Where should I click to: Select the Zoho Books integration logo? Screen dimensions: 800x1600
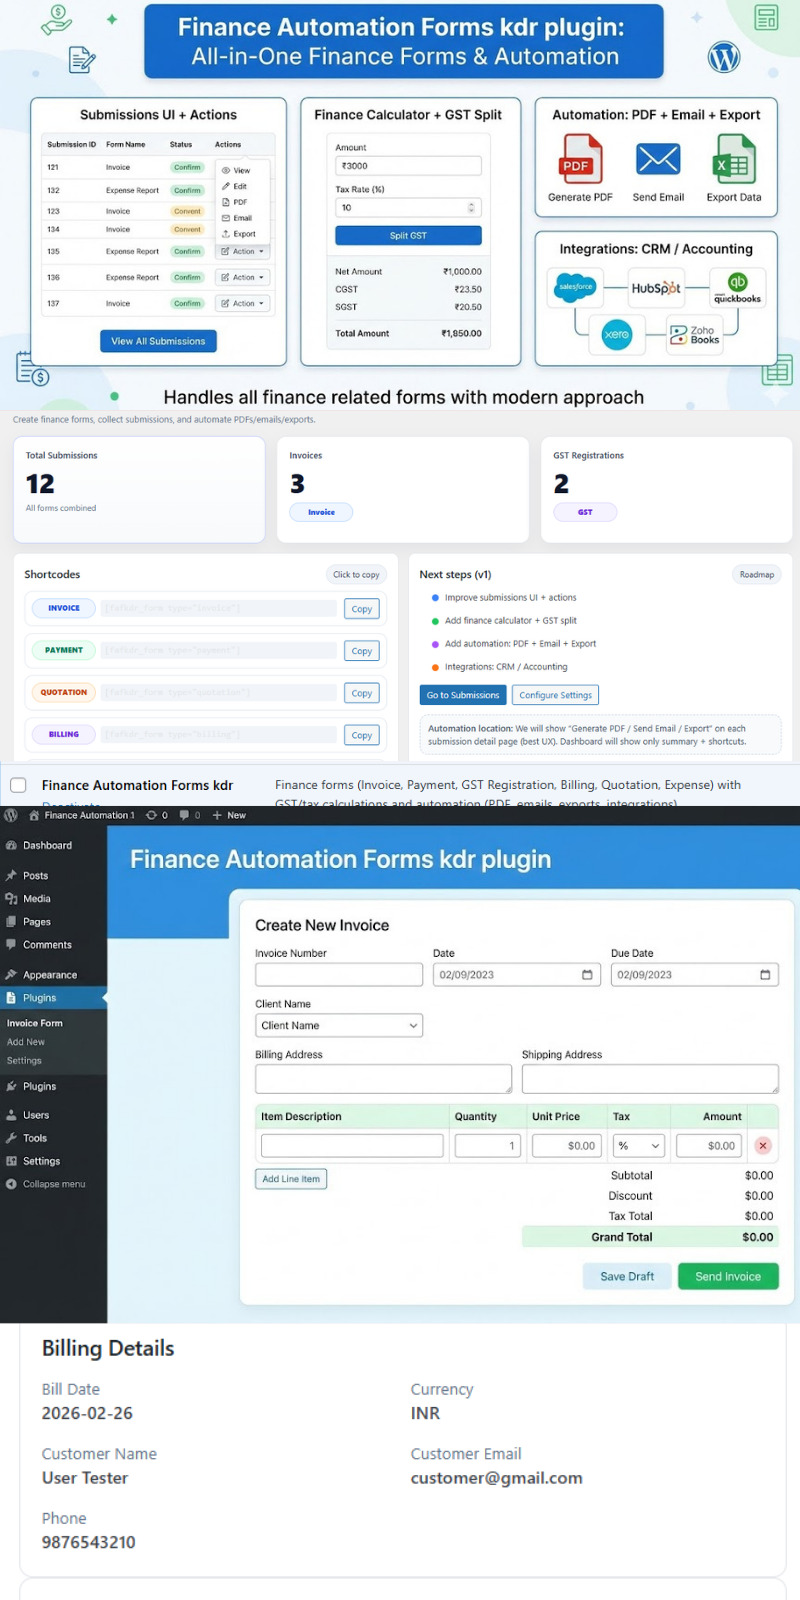click(695, 335)
